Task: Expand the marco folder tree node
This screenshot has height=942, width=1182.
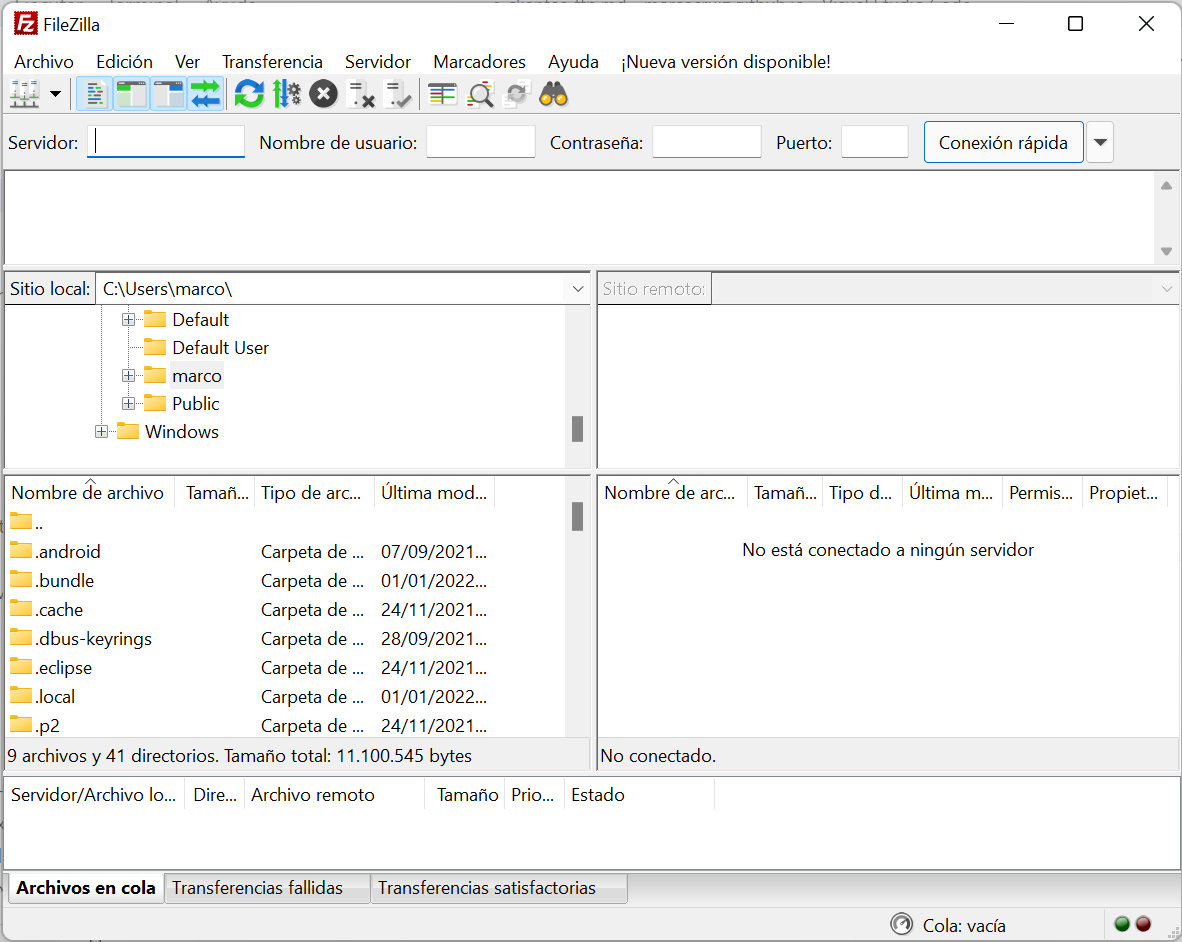Action: 128,375
